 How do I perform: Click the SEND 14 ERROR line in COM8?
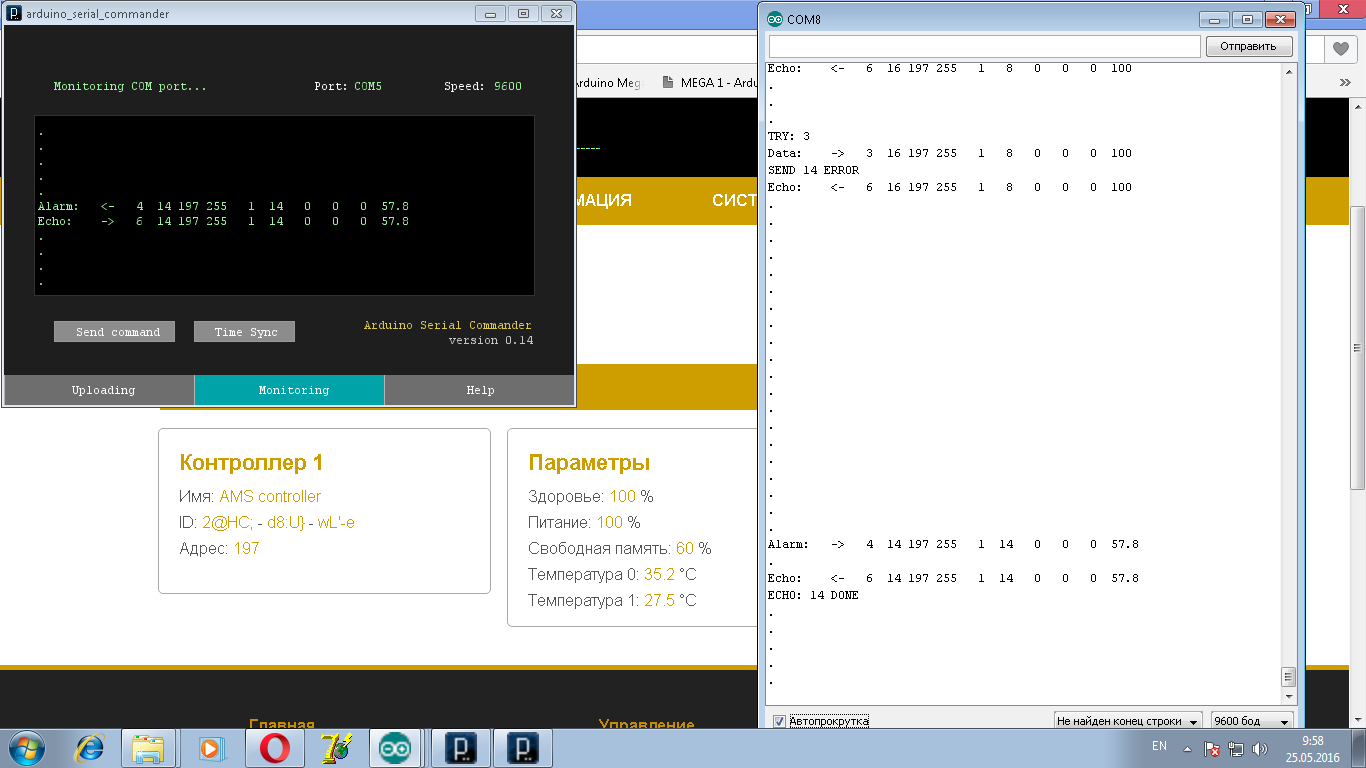point(813,171)
